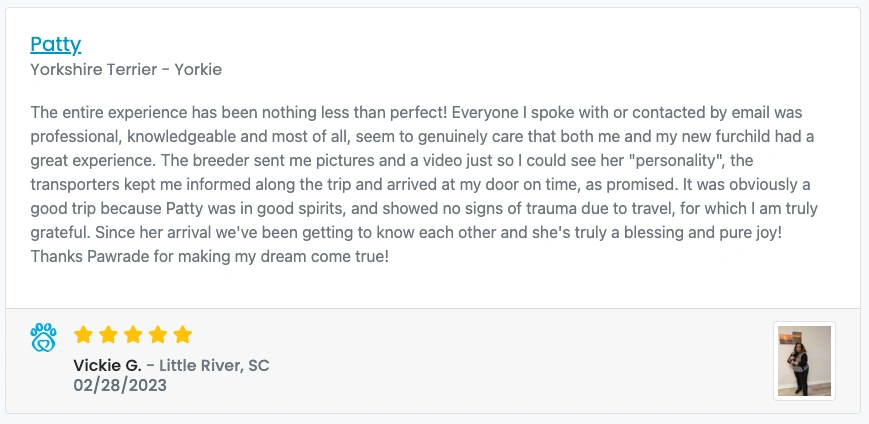
Task: Click the blue paw heart logo icon
Action: (43, 338)
